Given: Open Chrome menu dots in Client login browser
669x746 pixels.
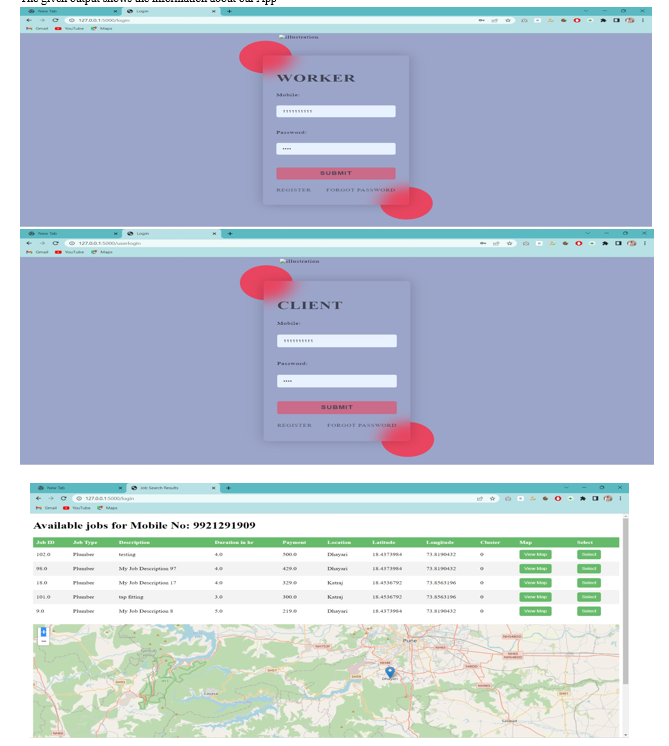Looking at the screenshot, I should (x=645, y=243).
